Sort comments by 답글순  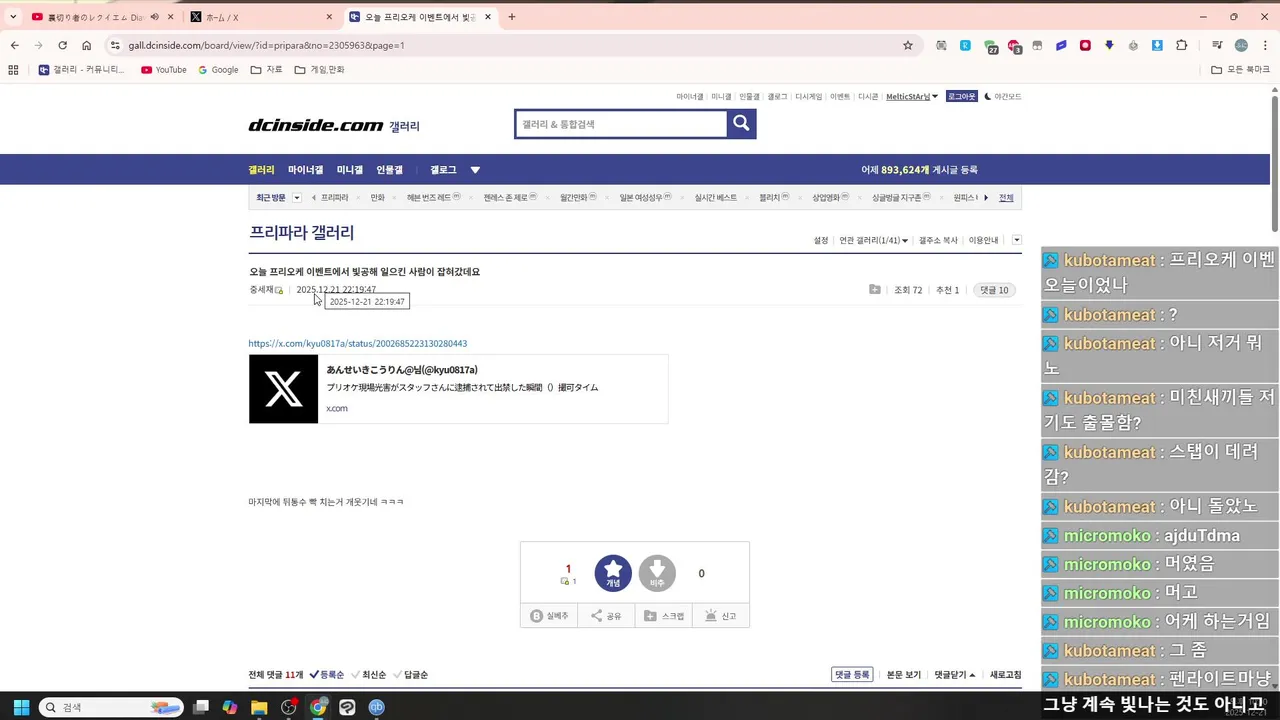pos(411,675)
